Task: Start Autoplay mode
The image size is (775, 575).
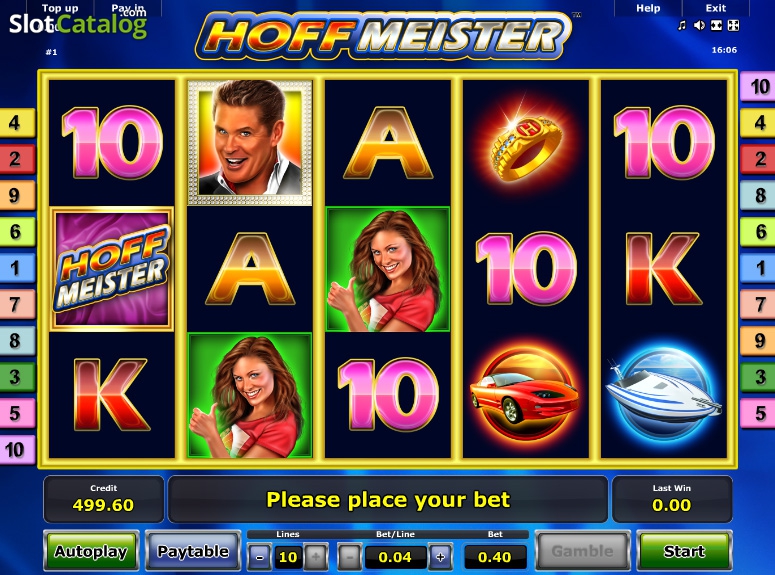Action: coord(91,551)
